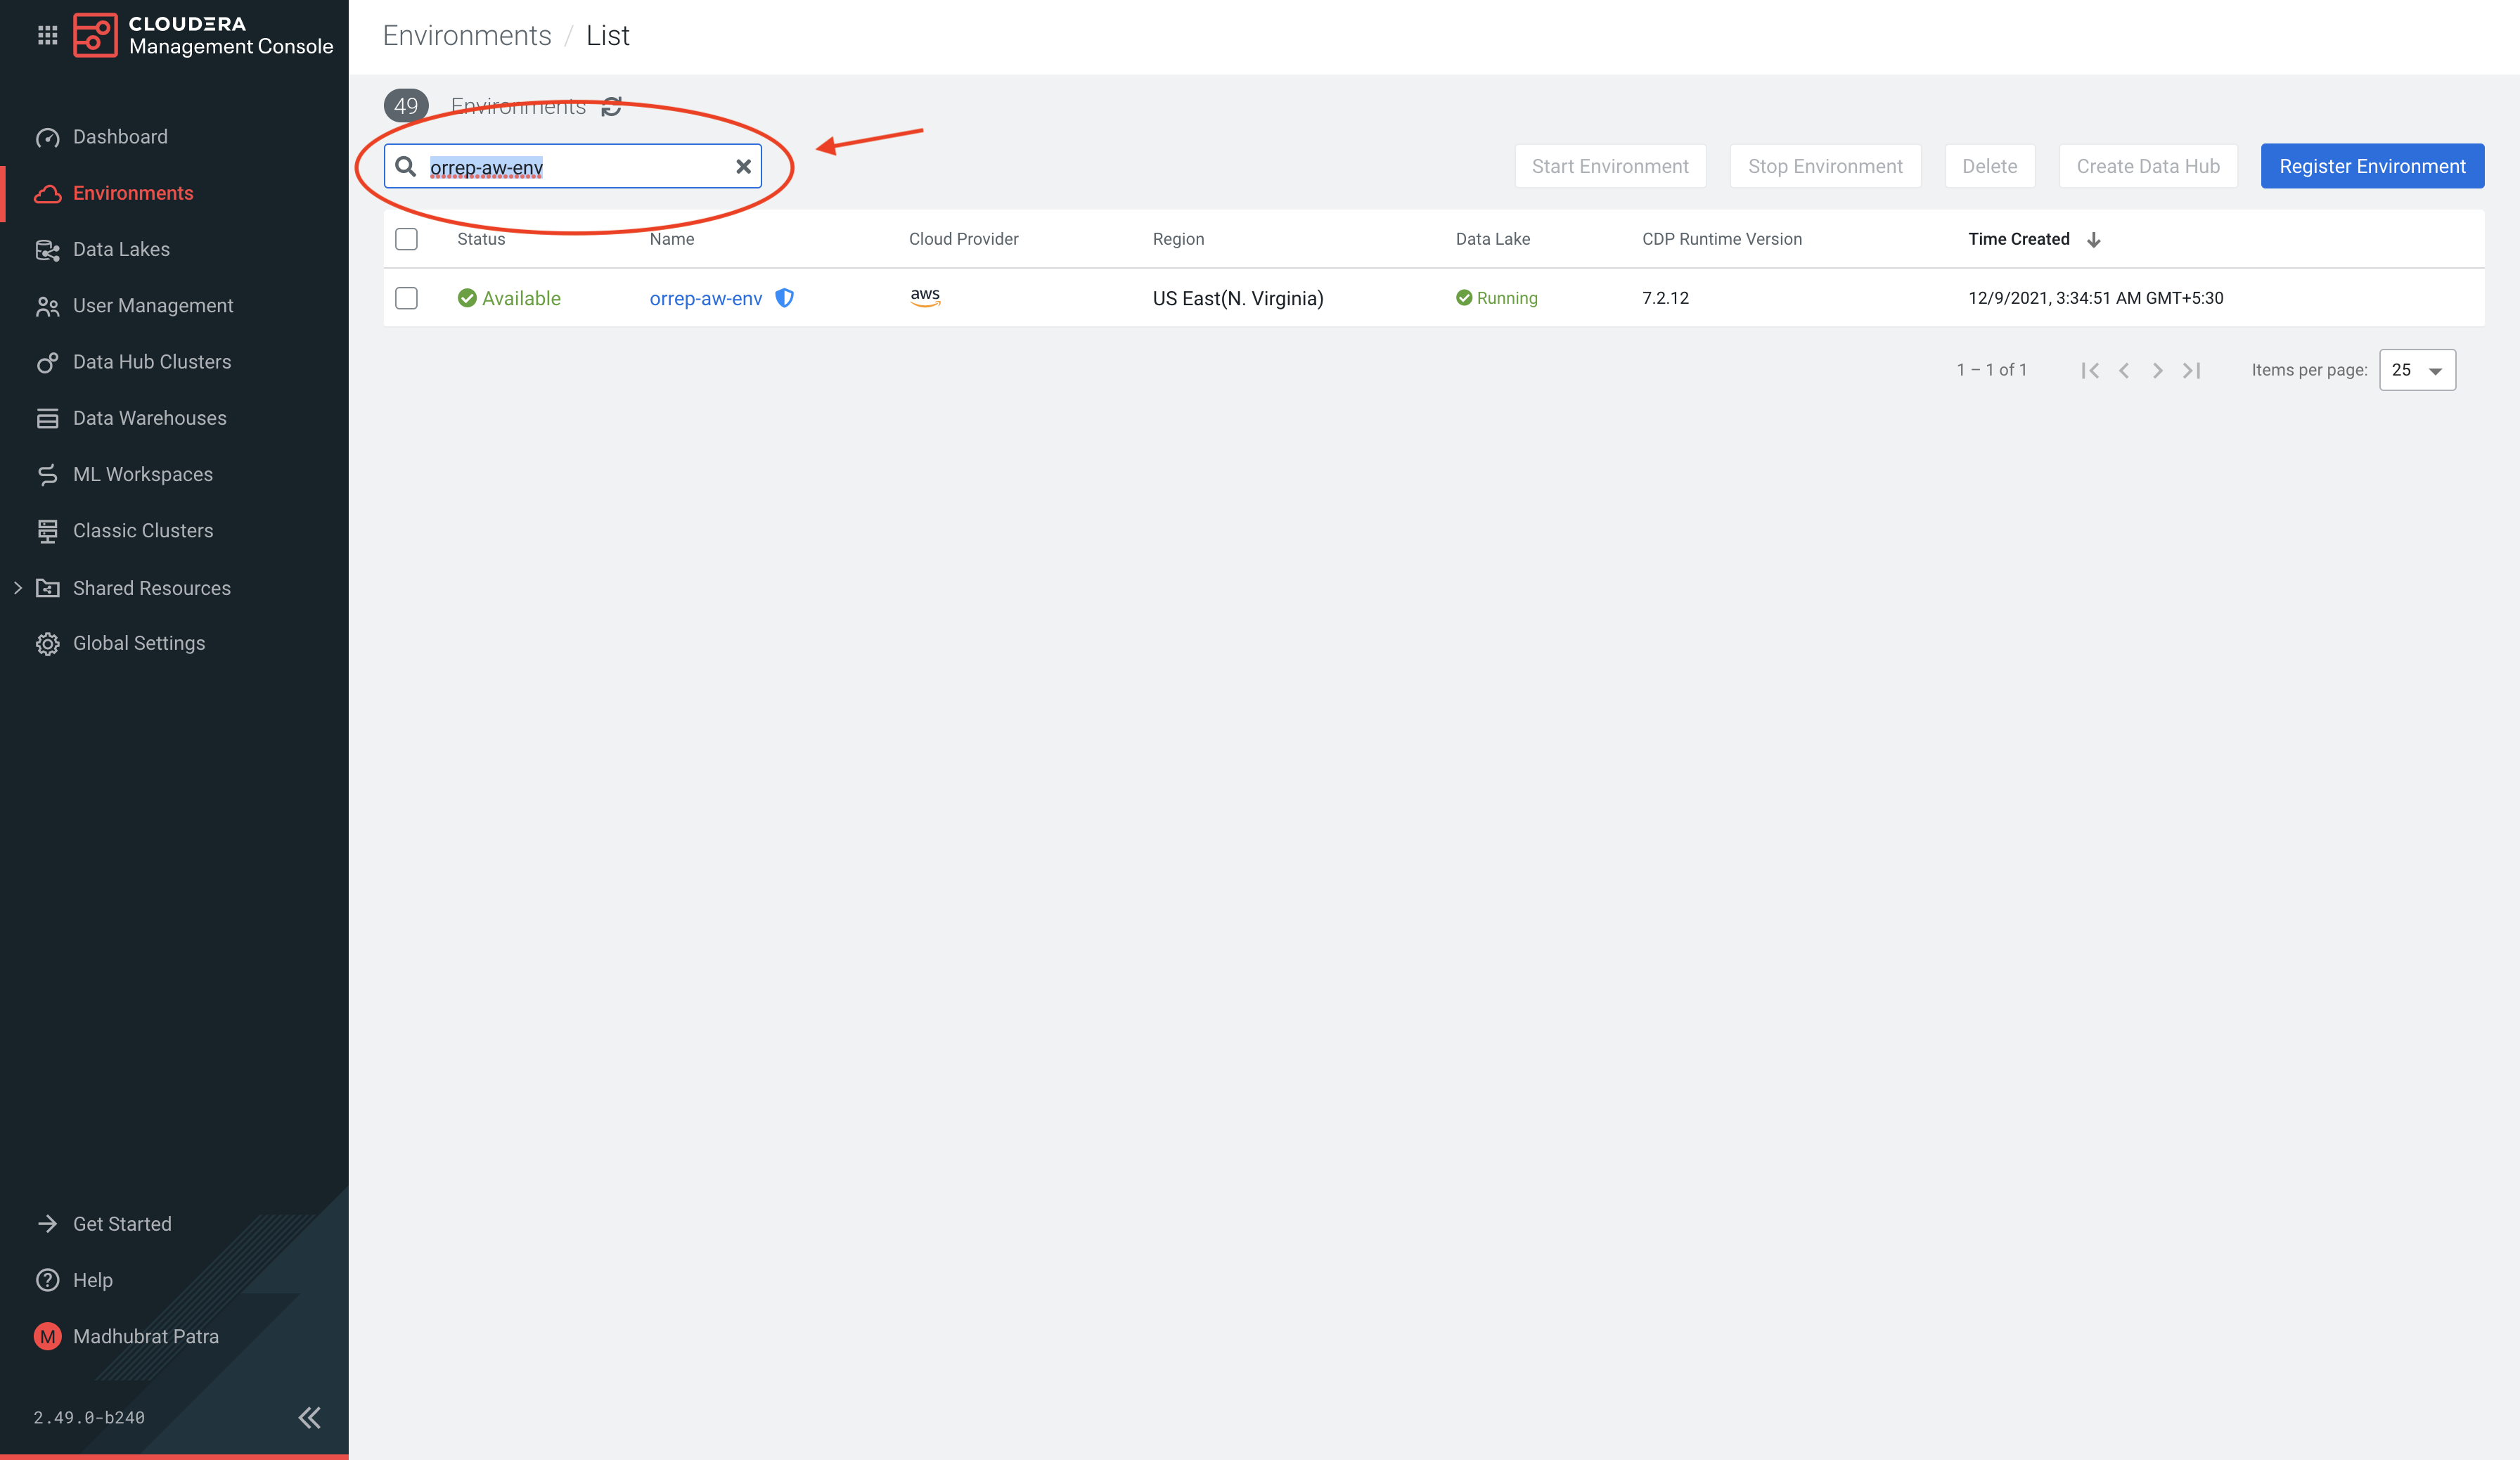The width and height of the screenshot is (2520, 1460).
Task: Select the orrep-aw-env row checkbox
Action: (x=406, y=298)
